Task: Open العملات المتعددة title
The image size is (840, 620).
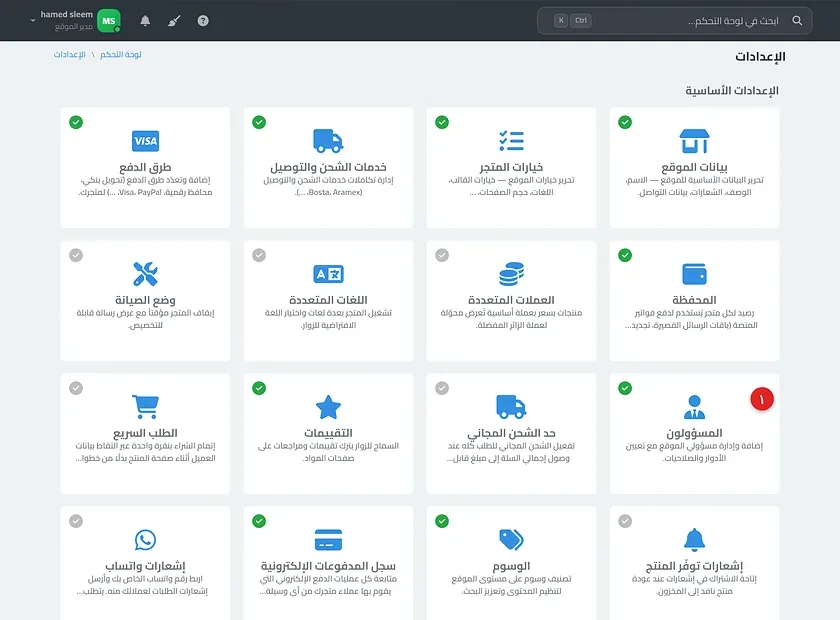Action: (511, 300)
